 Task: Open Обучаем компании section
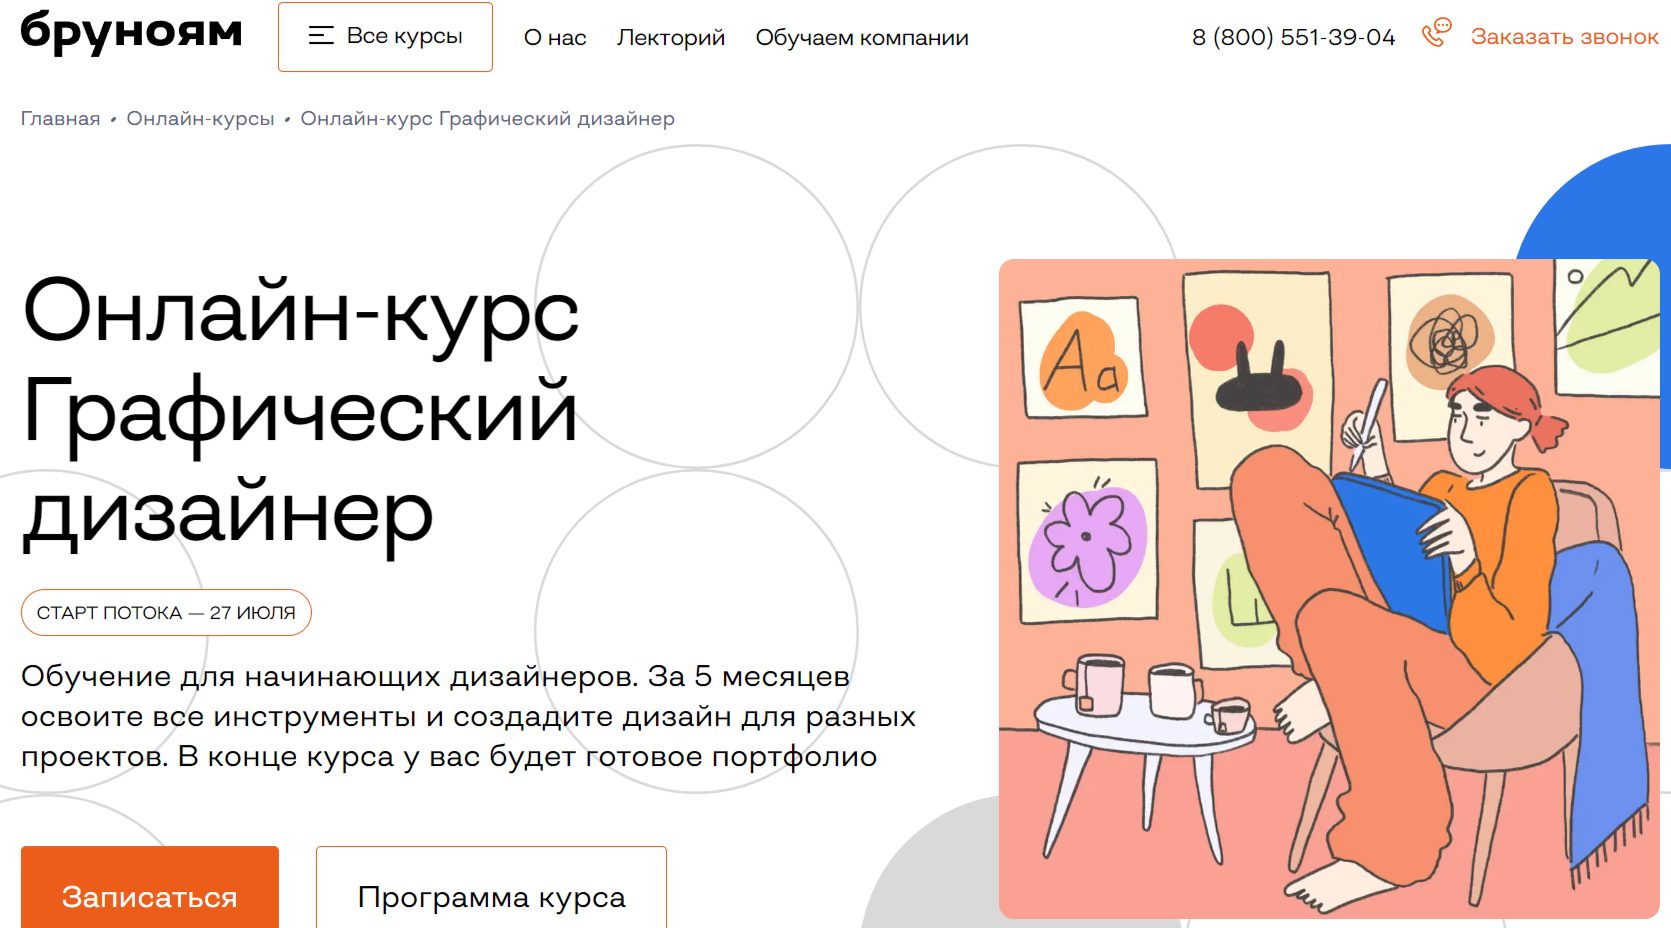click(862, 38)
